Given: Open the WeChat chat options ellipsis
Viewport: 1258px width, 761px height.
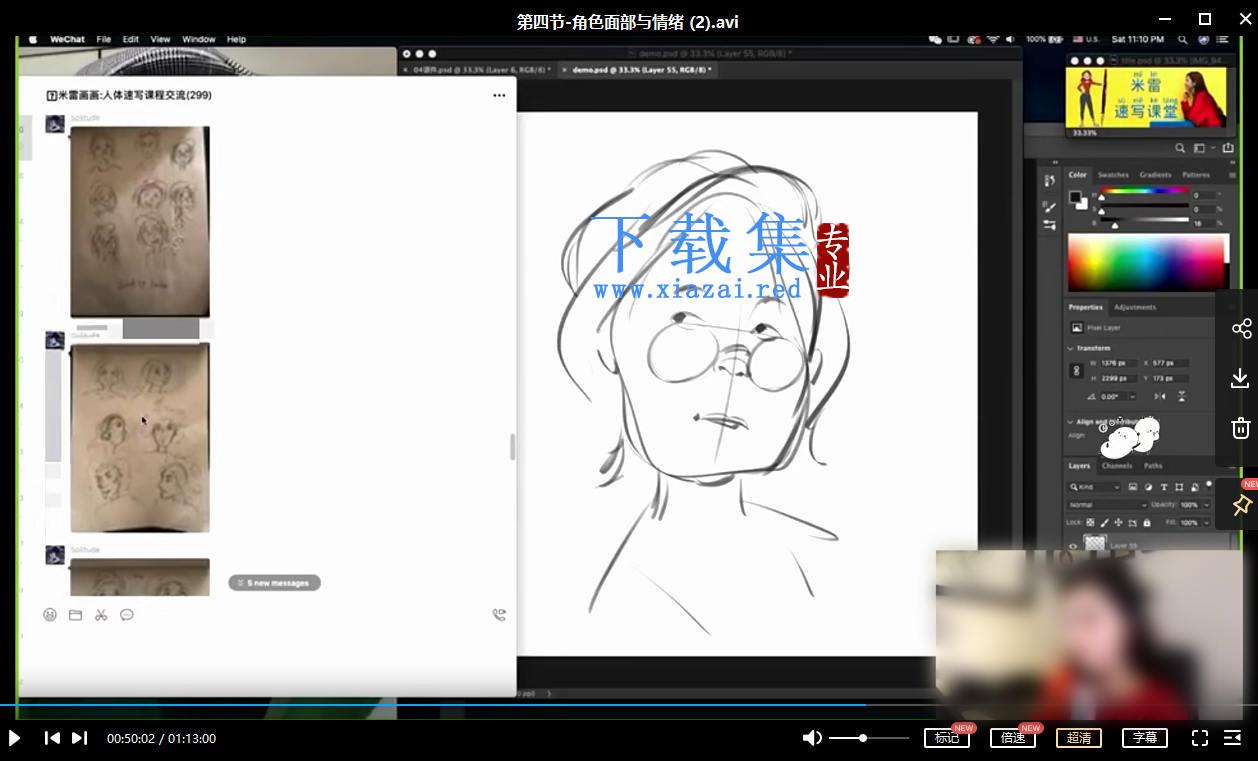Looking at the screenshot, I should [499, 96].
